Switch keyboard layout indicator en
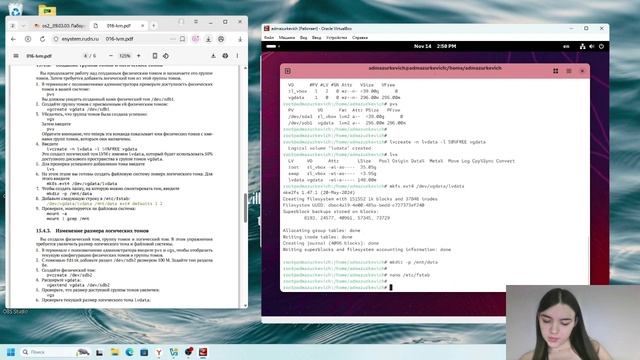Image resolution: width=640 pixels, height=360 pixels. point(566,47)
